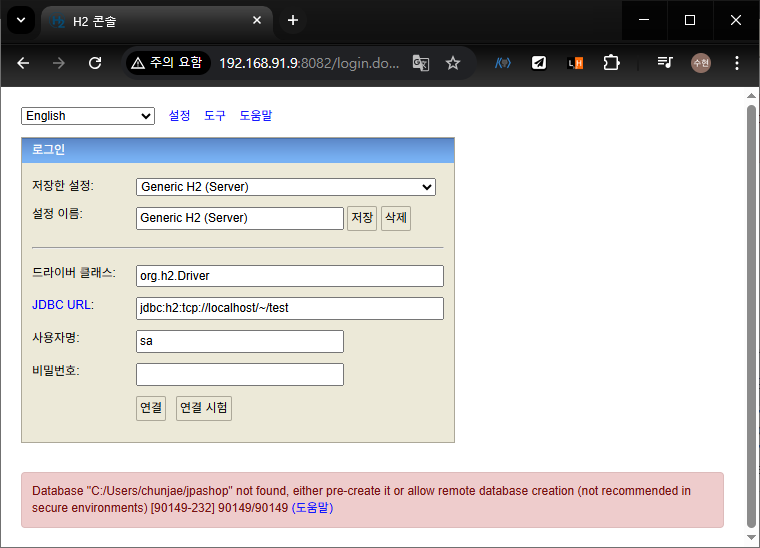Open the extensions puzzle menu
Screen dimensions: 760x548
point(611,63)
